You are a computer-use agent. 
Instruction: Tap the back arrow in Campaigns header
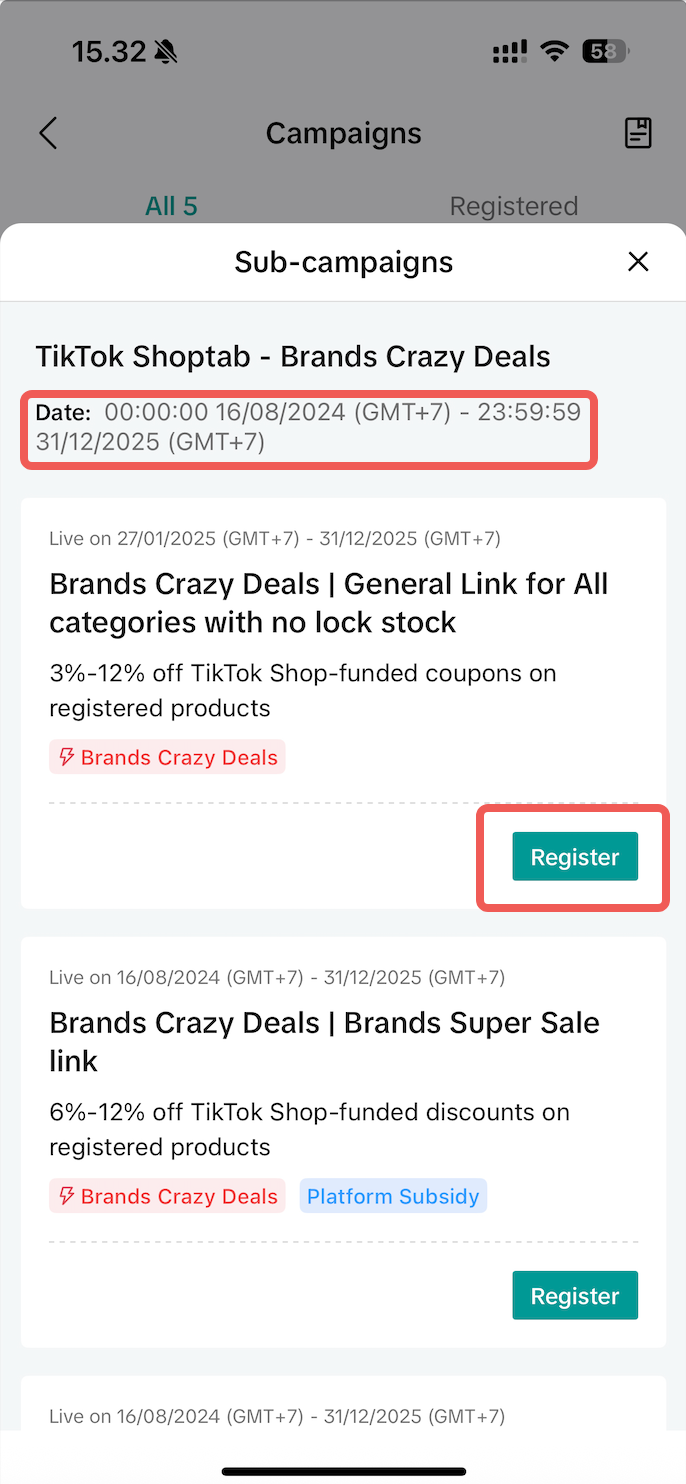pos(48,133)
